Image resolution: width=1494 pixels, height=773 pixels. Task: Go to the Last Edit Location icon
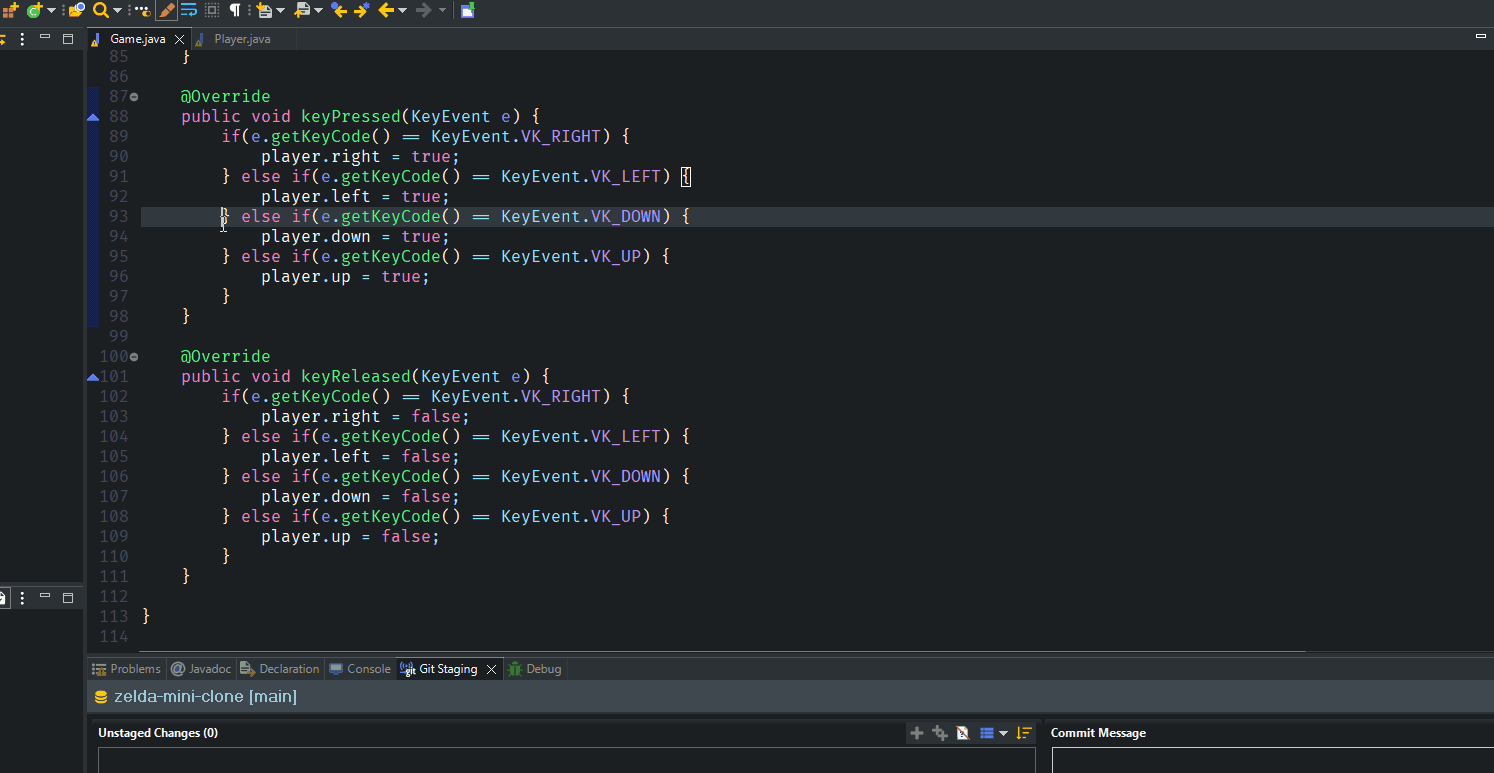(x=339, y=10)
